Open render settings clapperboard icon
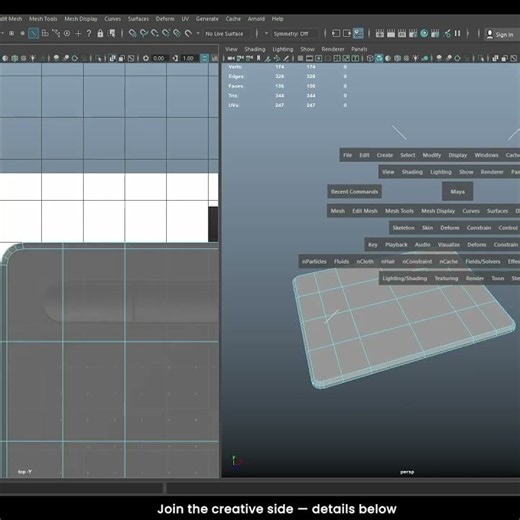Viewport: 520px width, 520px height. click(x=413, y=33)
